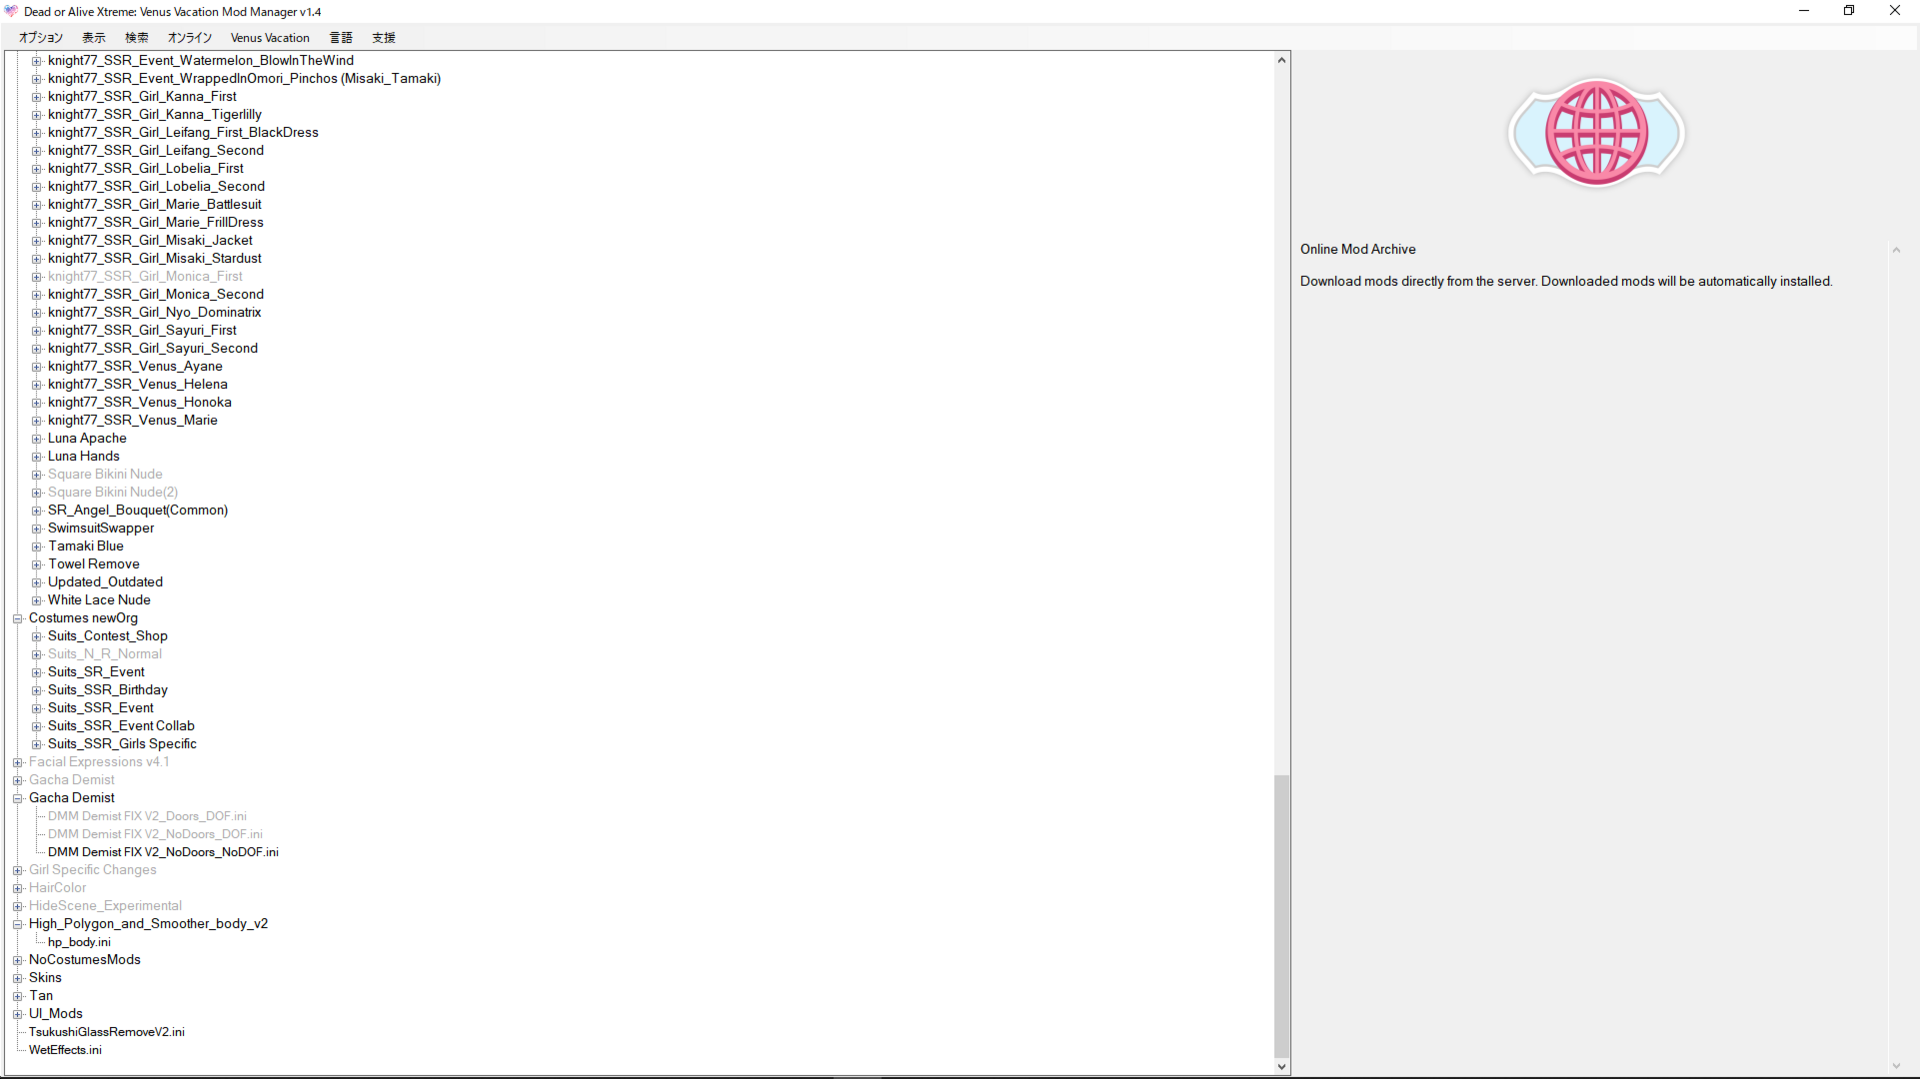Select the Suits_SR_Event item
Viewport: 1920px width, 1079px height.
(x=96, y=673)
